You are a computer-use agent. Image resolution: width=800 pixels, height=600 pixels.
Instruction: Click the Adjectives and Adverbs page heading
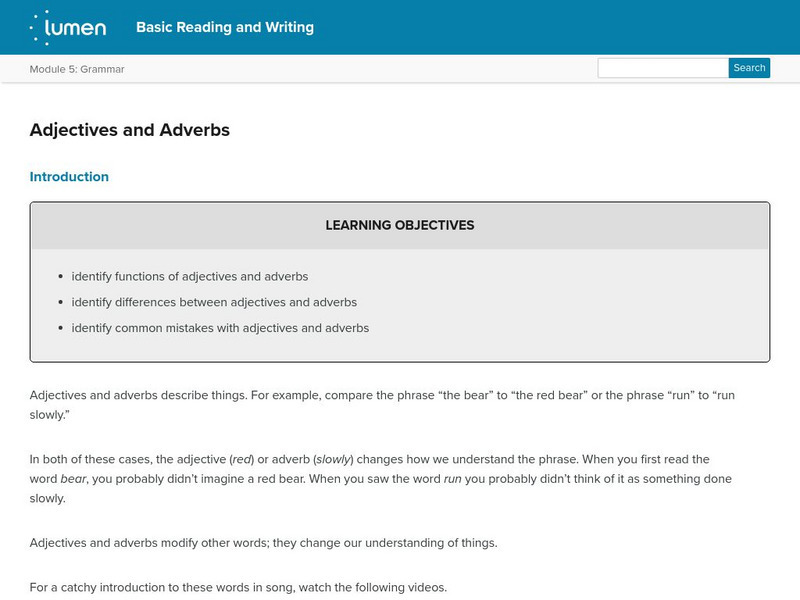click(130, 130)
